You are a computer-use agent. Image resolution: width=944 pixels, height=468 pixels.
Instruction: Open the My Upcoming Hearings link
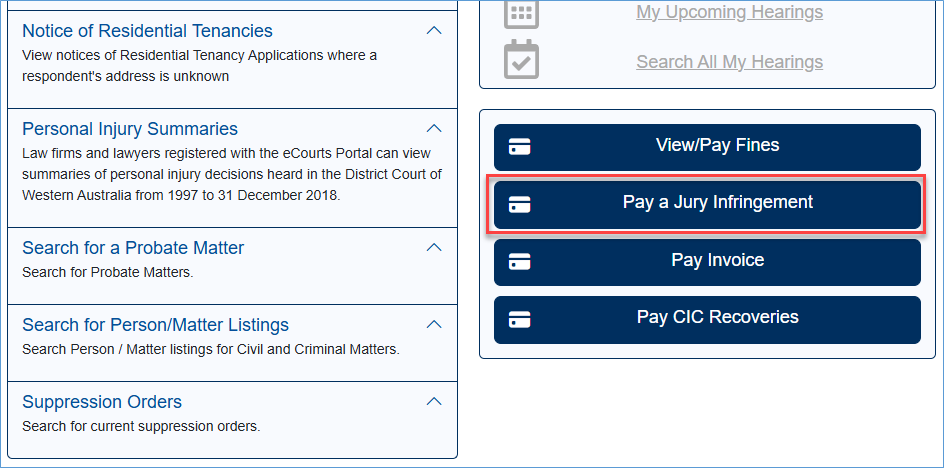click(x=729, y=13)
